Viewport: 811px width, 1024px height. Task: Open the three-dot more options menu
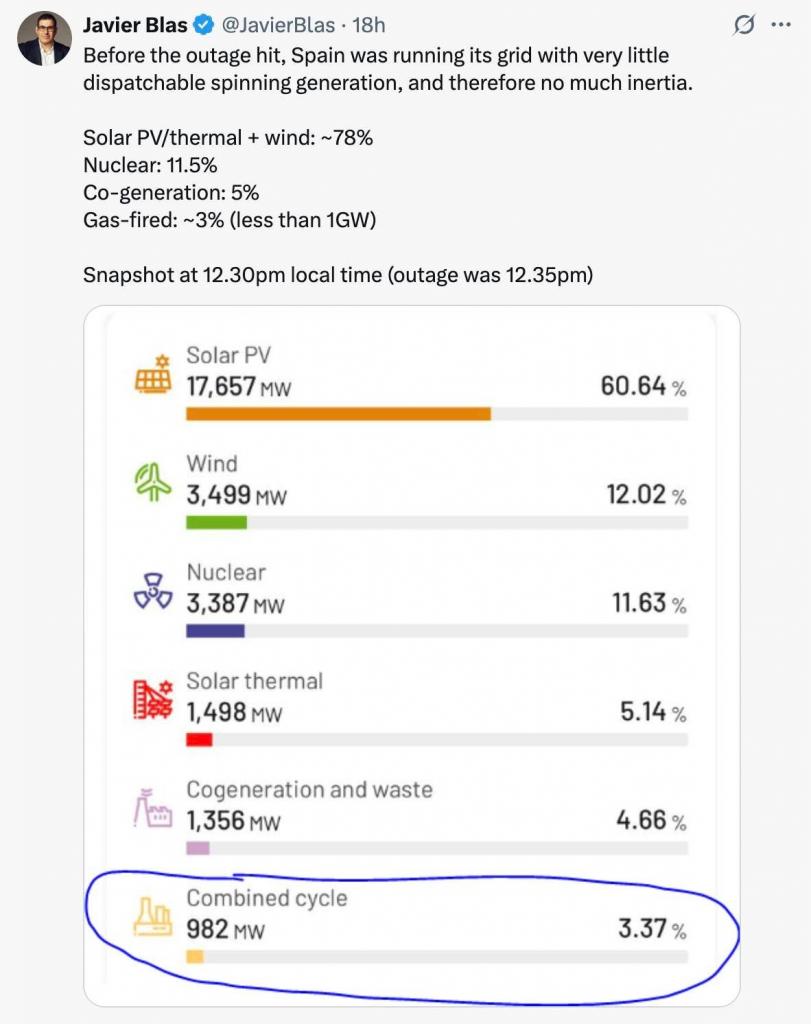click(x=781, y=25)
